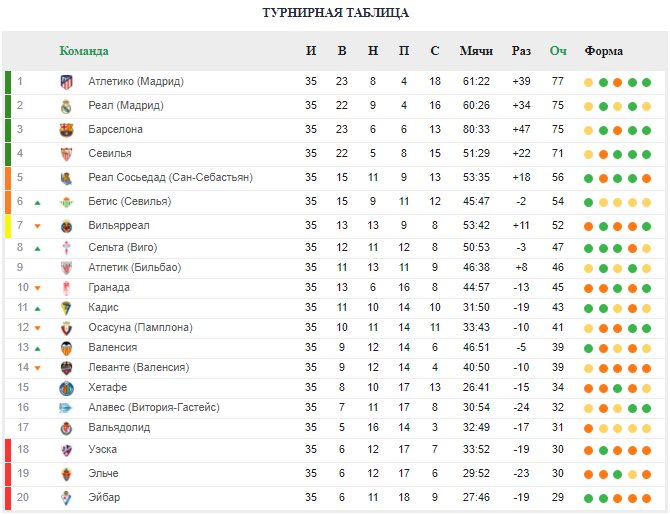The image size is (670, 514).
Task: Click the Sevilla club crest
Action: click(66, 154)
